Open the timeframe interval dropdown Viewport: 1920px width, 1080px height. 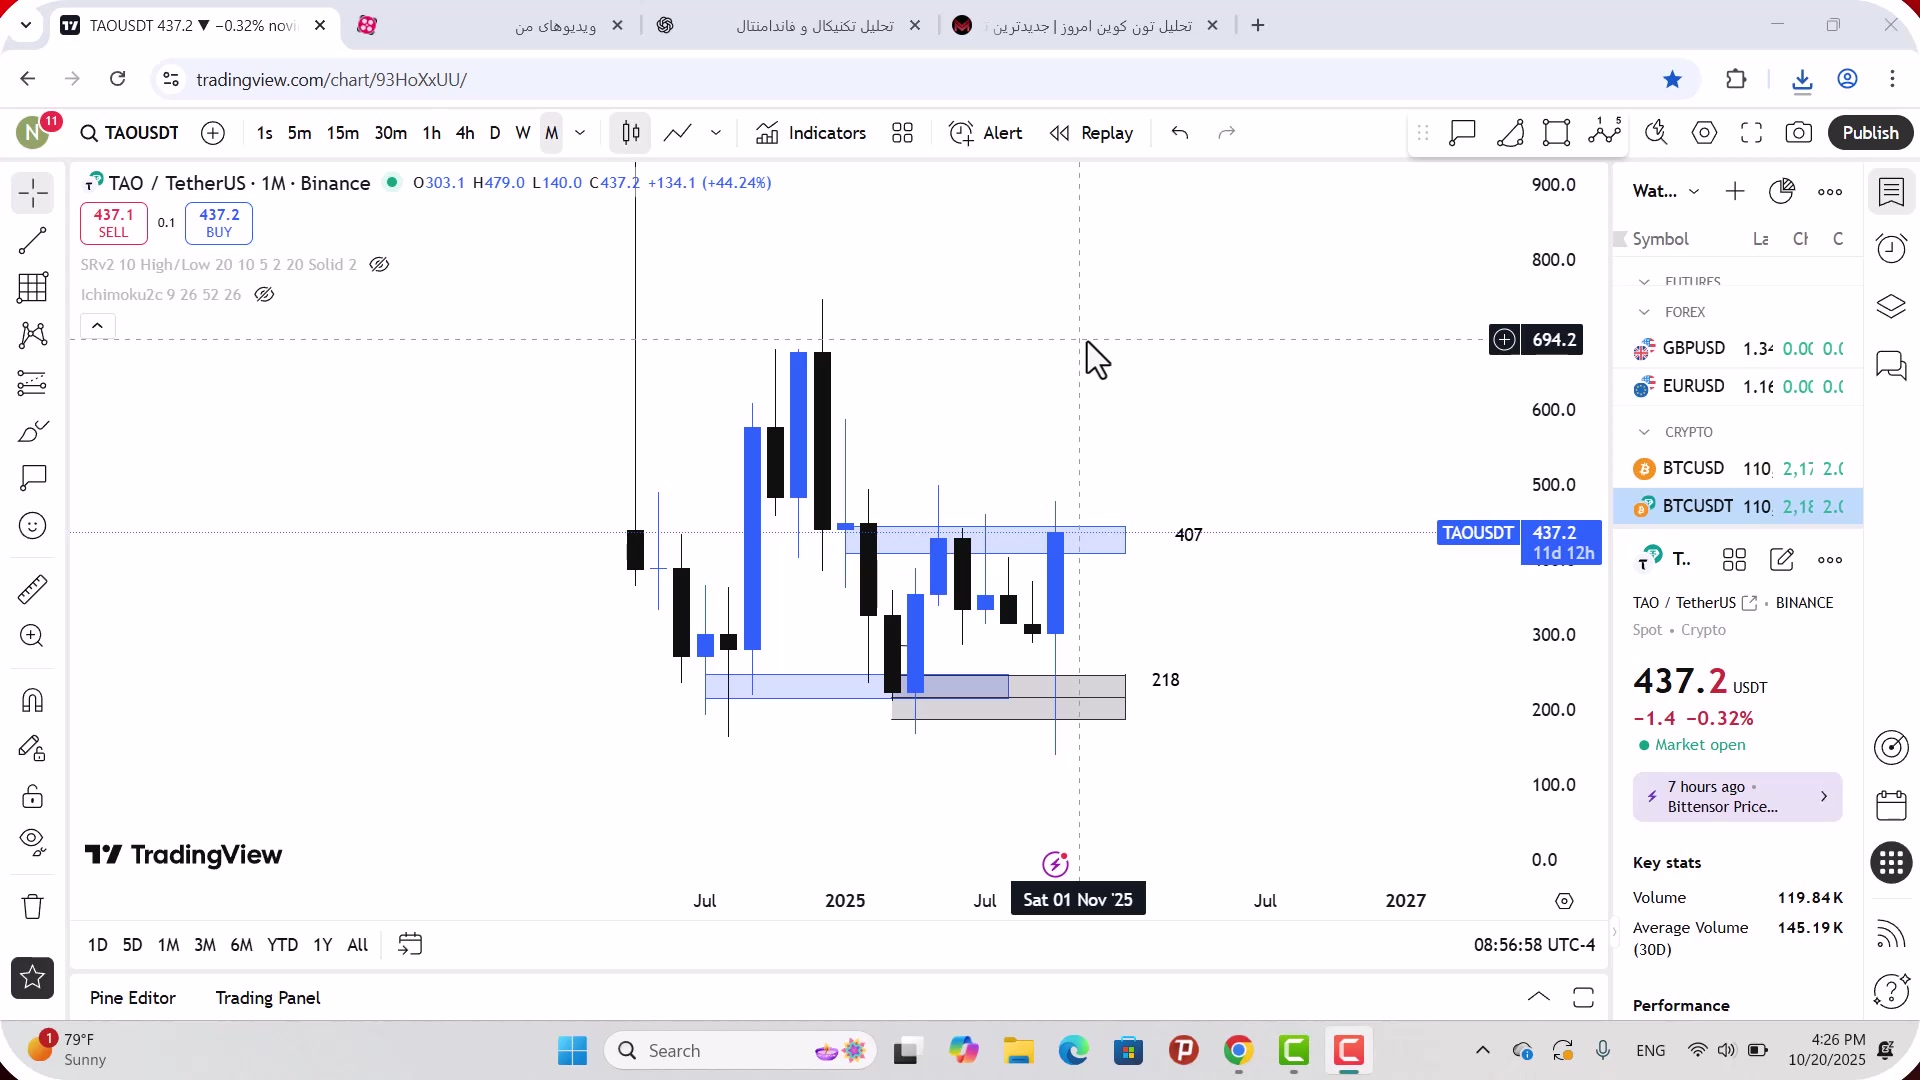click(580, 133)
